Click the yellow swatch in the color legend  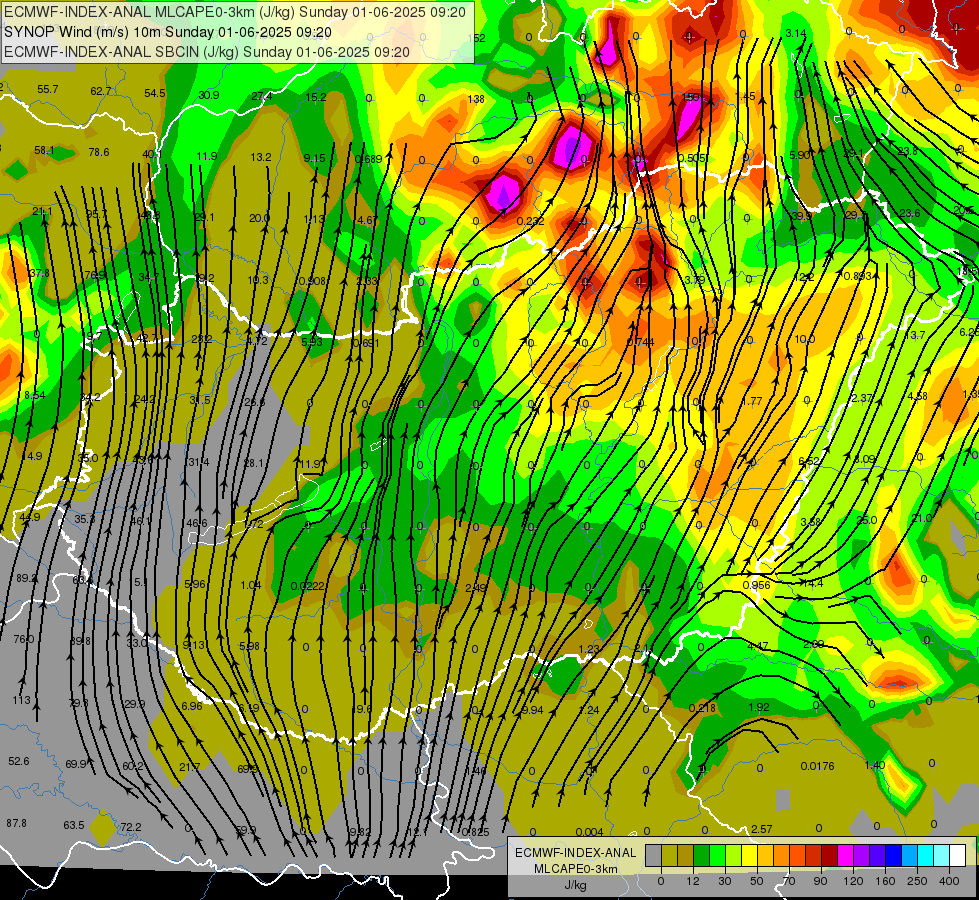[x=749, y=856]
